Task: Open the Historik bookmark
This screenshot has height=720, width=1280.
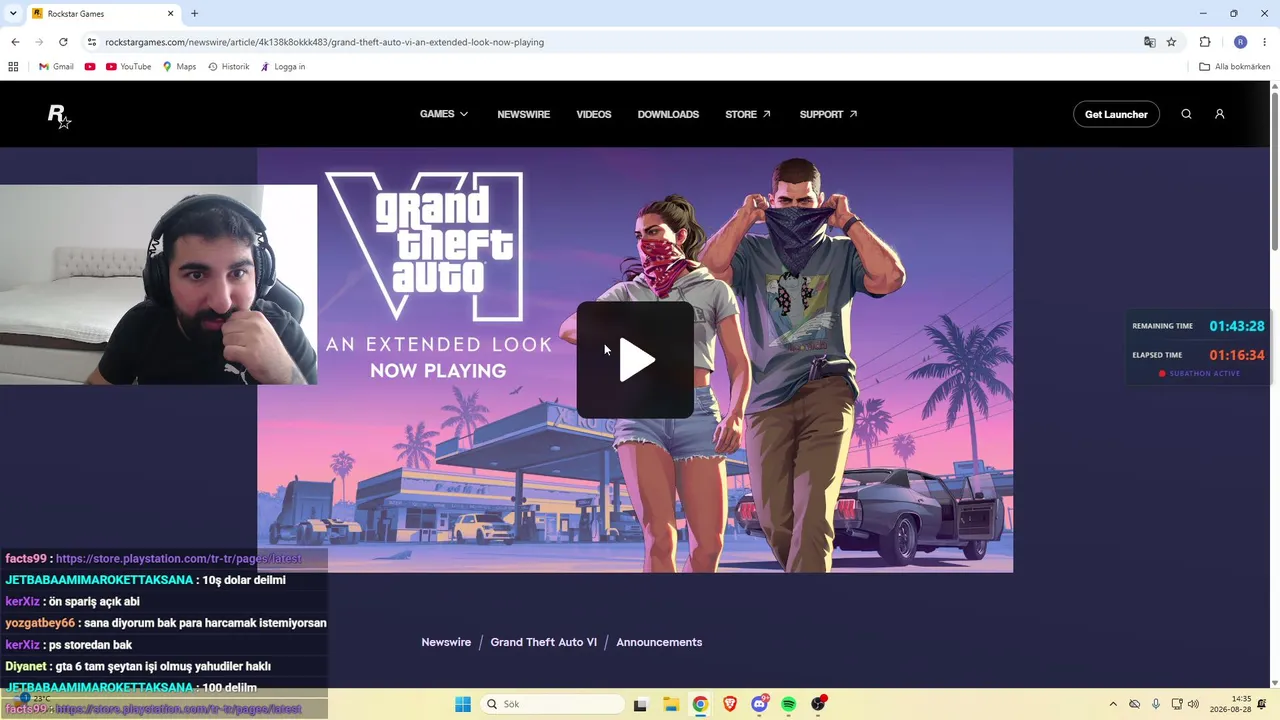Action: [228, 67]
